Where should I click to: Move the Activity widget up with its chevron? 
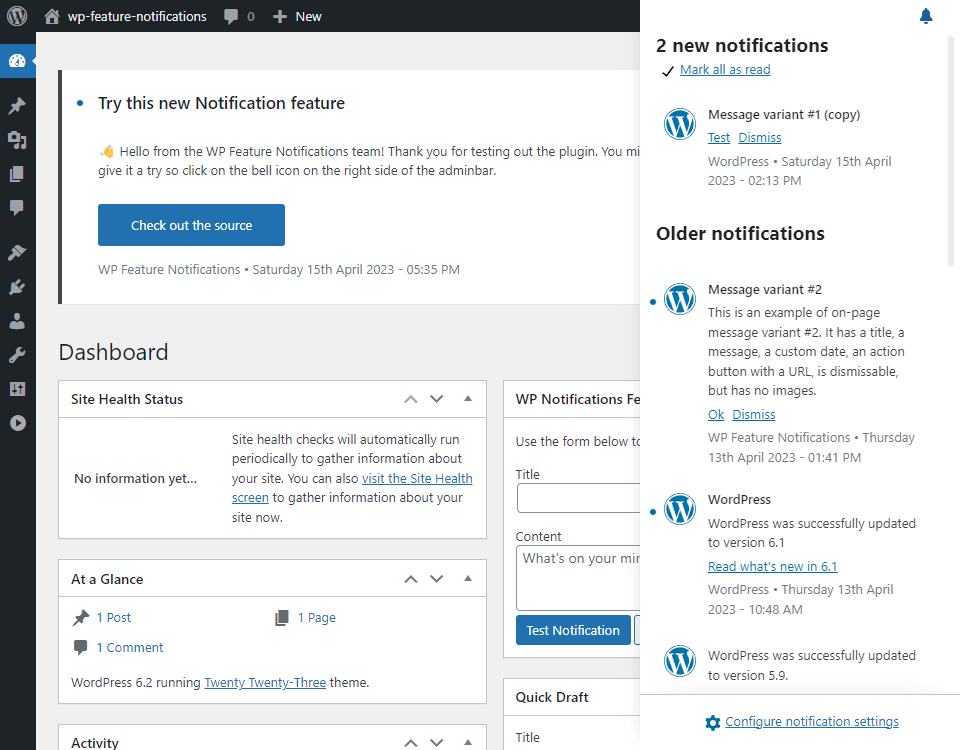[x=410, y=743]
